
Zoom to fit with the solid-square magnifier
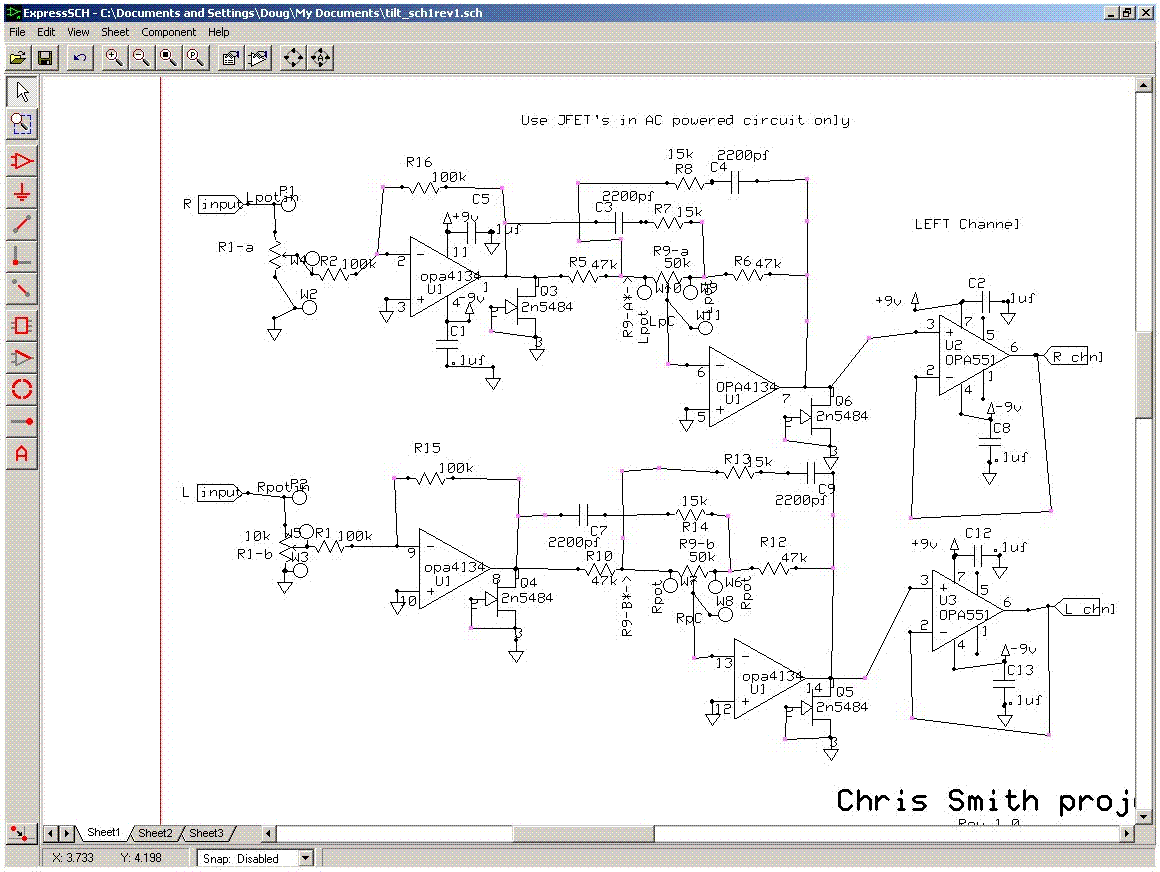pyautogui.click(x=168, y=58)
